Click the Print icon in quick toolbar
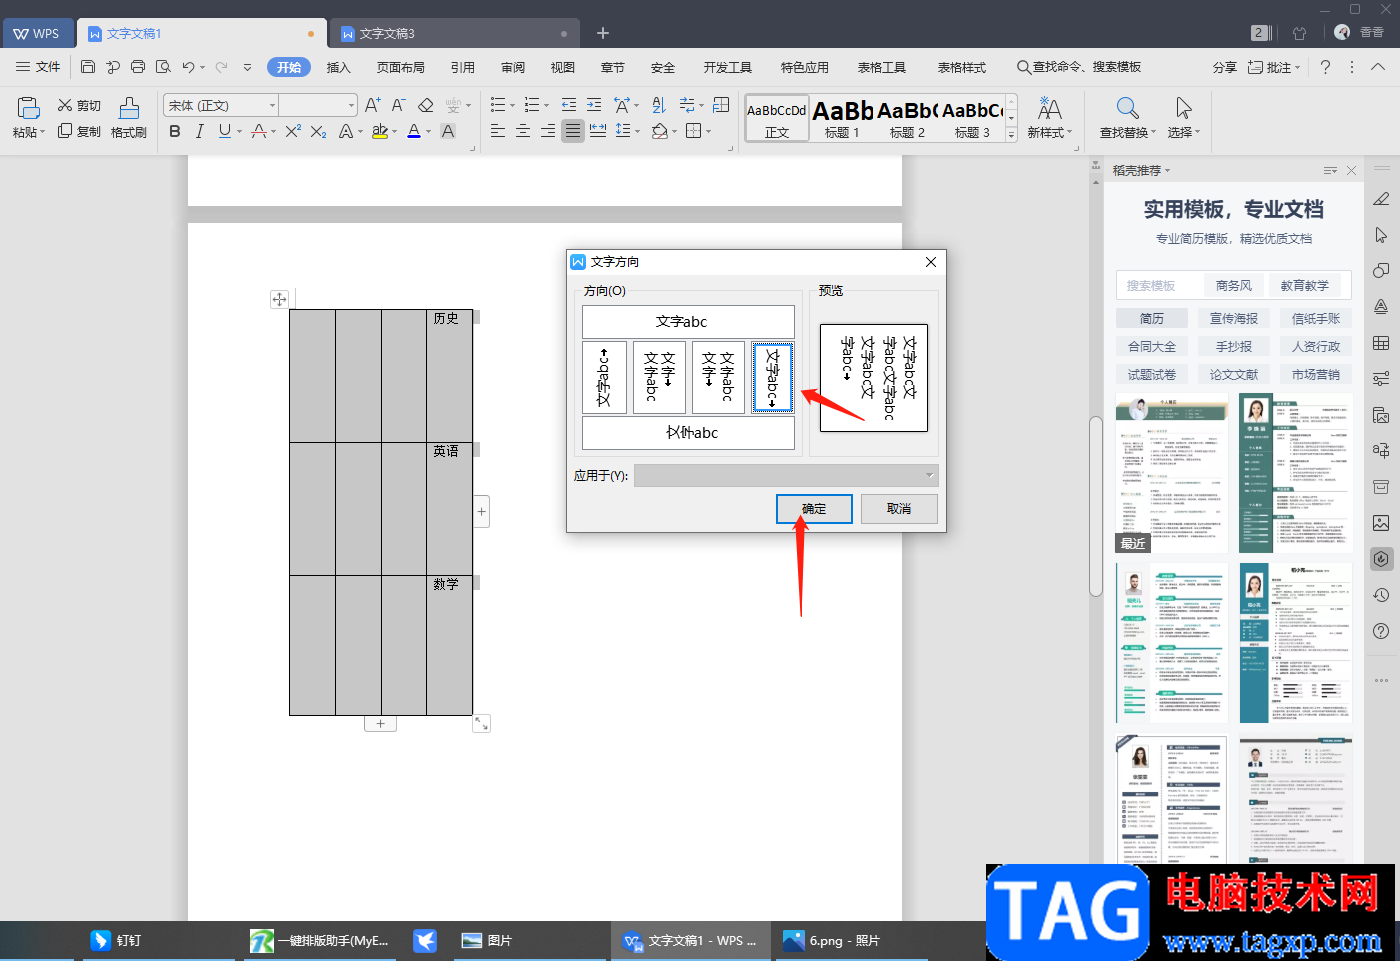The width and height of the screenshot is (1400, 961). tap(138, 67)
